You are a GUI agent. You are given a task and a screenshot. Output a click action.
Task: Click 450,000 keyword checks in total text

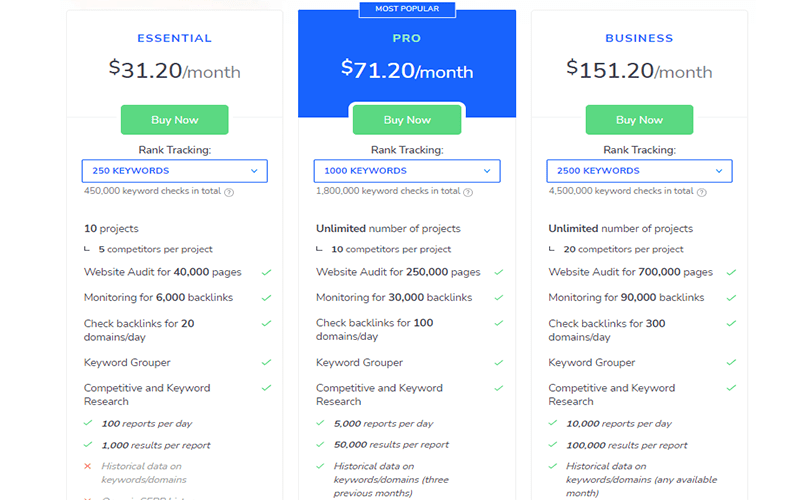pyautogui.click(x=153, y=191)
